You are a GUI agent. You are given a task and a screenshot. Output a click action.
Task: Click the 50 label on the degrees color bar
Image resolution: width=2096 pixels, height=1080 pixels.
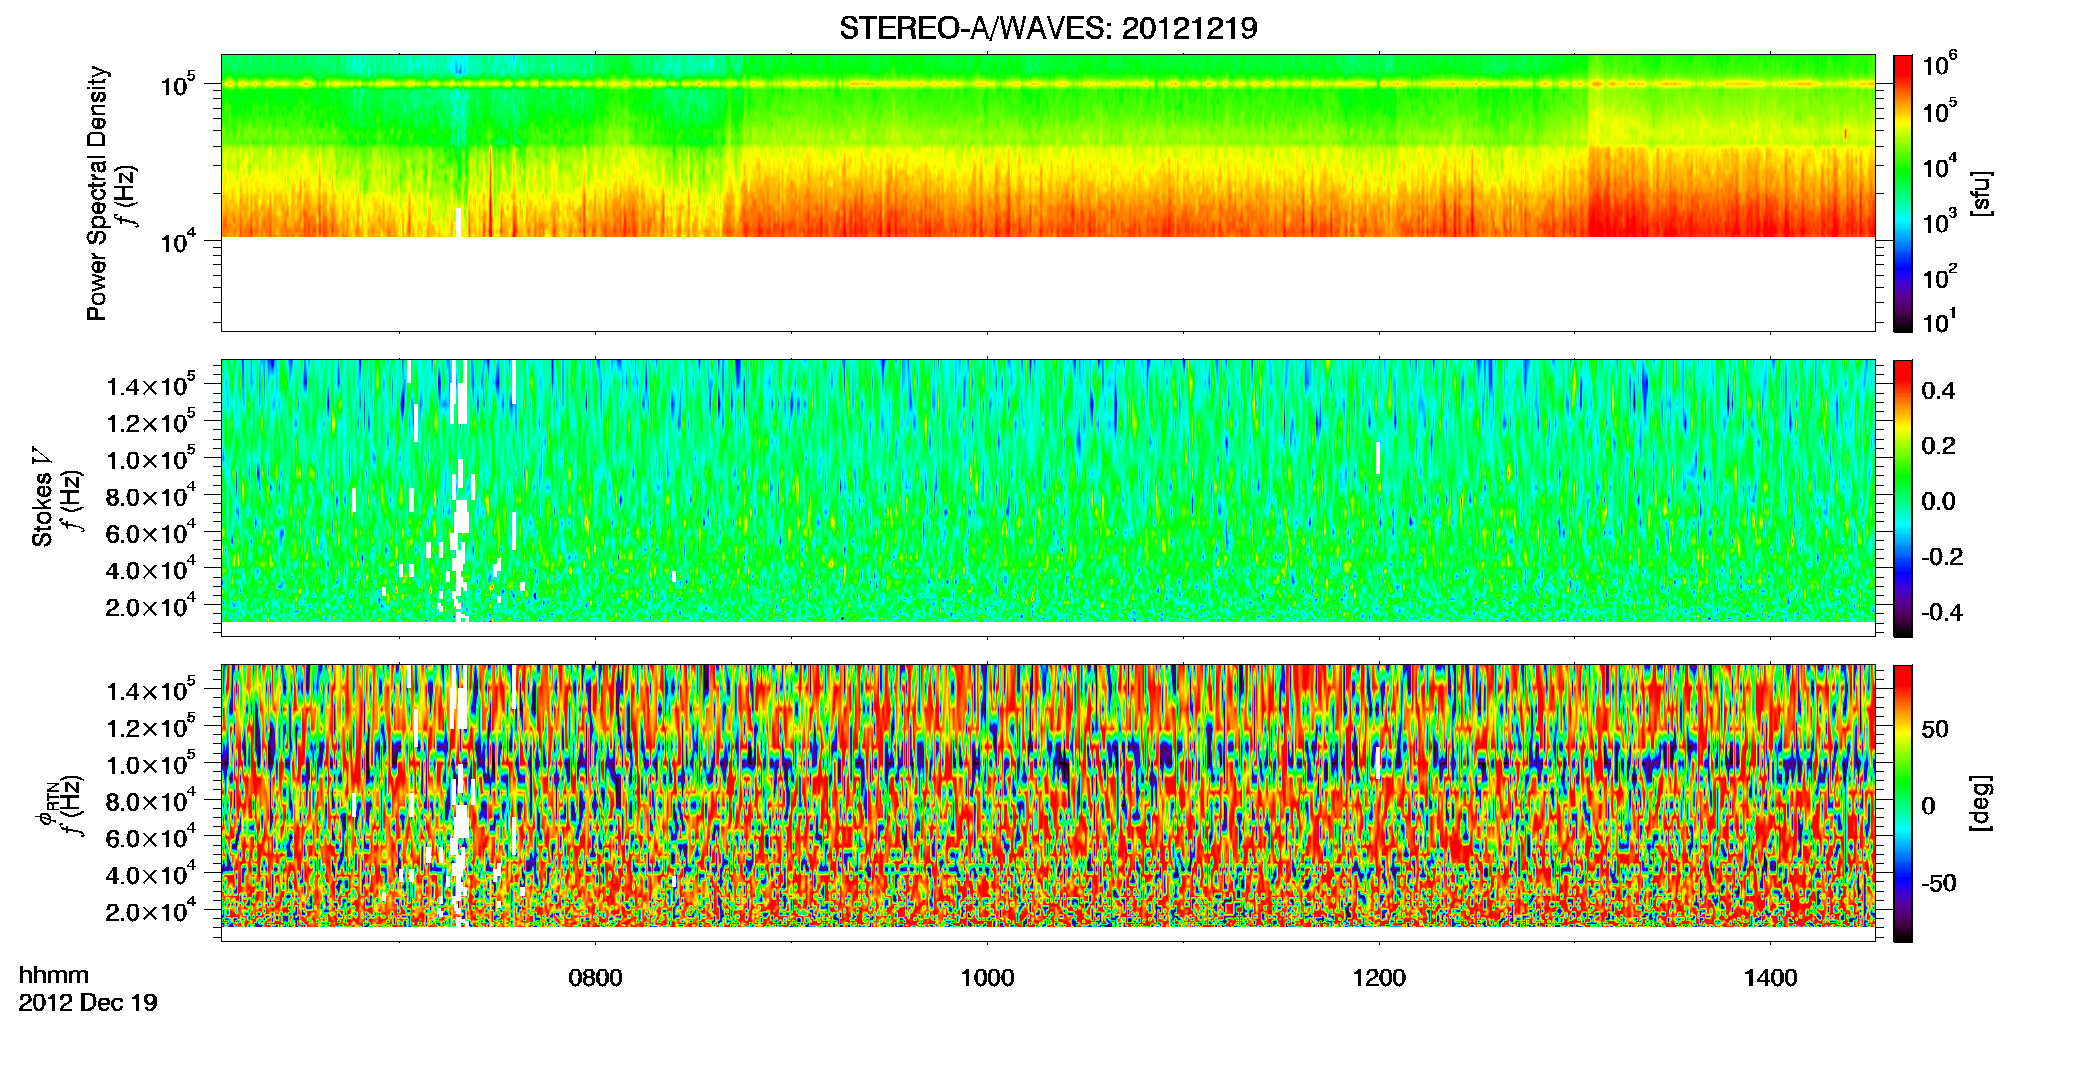[1935, 729]
